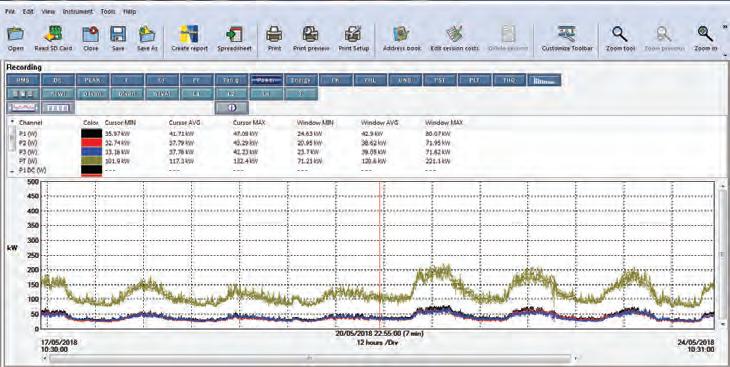730x367 pixels.
Task: Click channel list scroll-down arrow
Action: pyautogui.click(x=12, y=171)
